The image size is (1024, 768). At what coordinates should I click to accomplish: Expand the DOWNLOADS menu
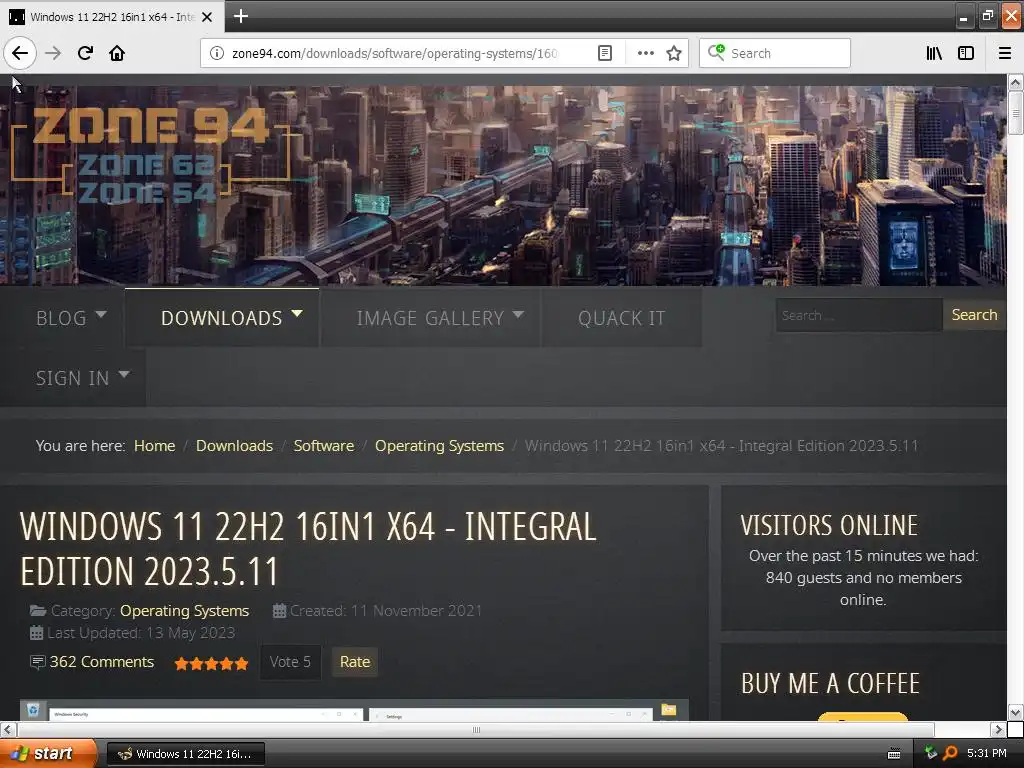222,317
